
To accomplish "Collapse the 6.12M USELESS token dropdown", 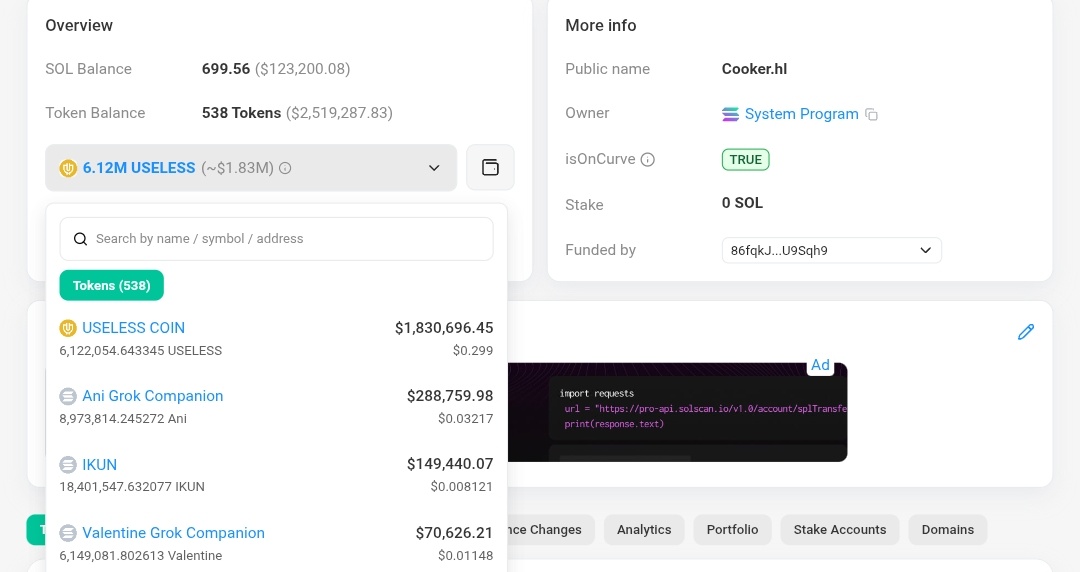I will 434,167.
